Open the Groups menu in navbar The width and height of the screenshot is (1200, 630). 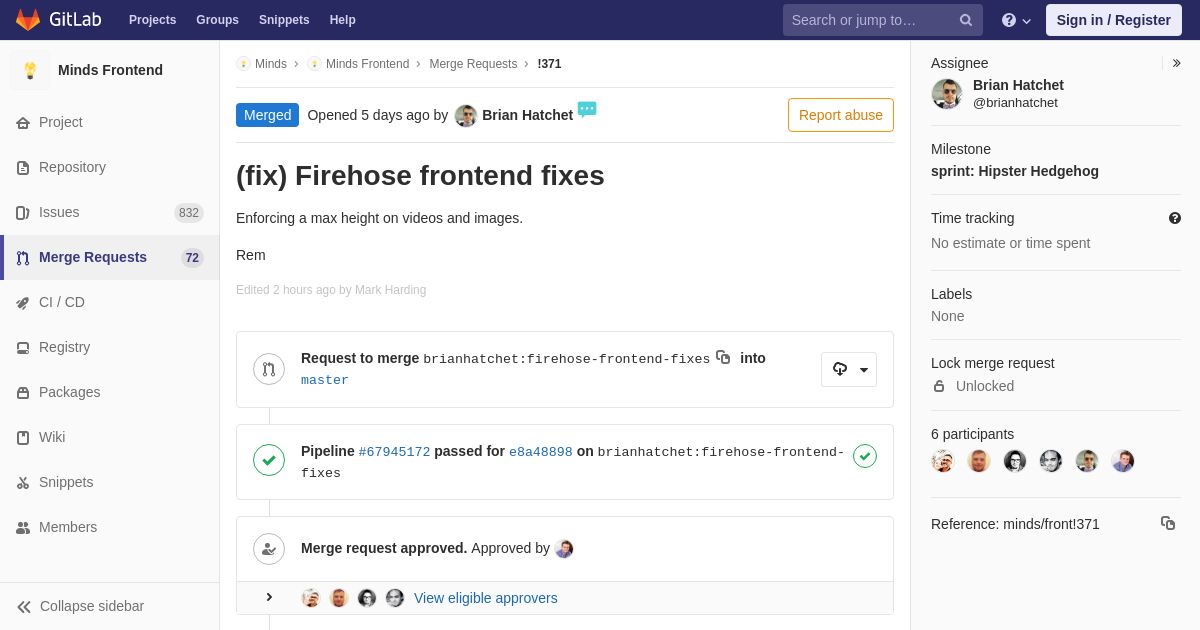[x=217, y=20]
